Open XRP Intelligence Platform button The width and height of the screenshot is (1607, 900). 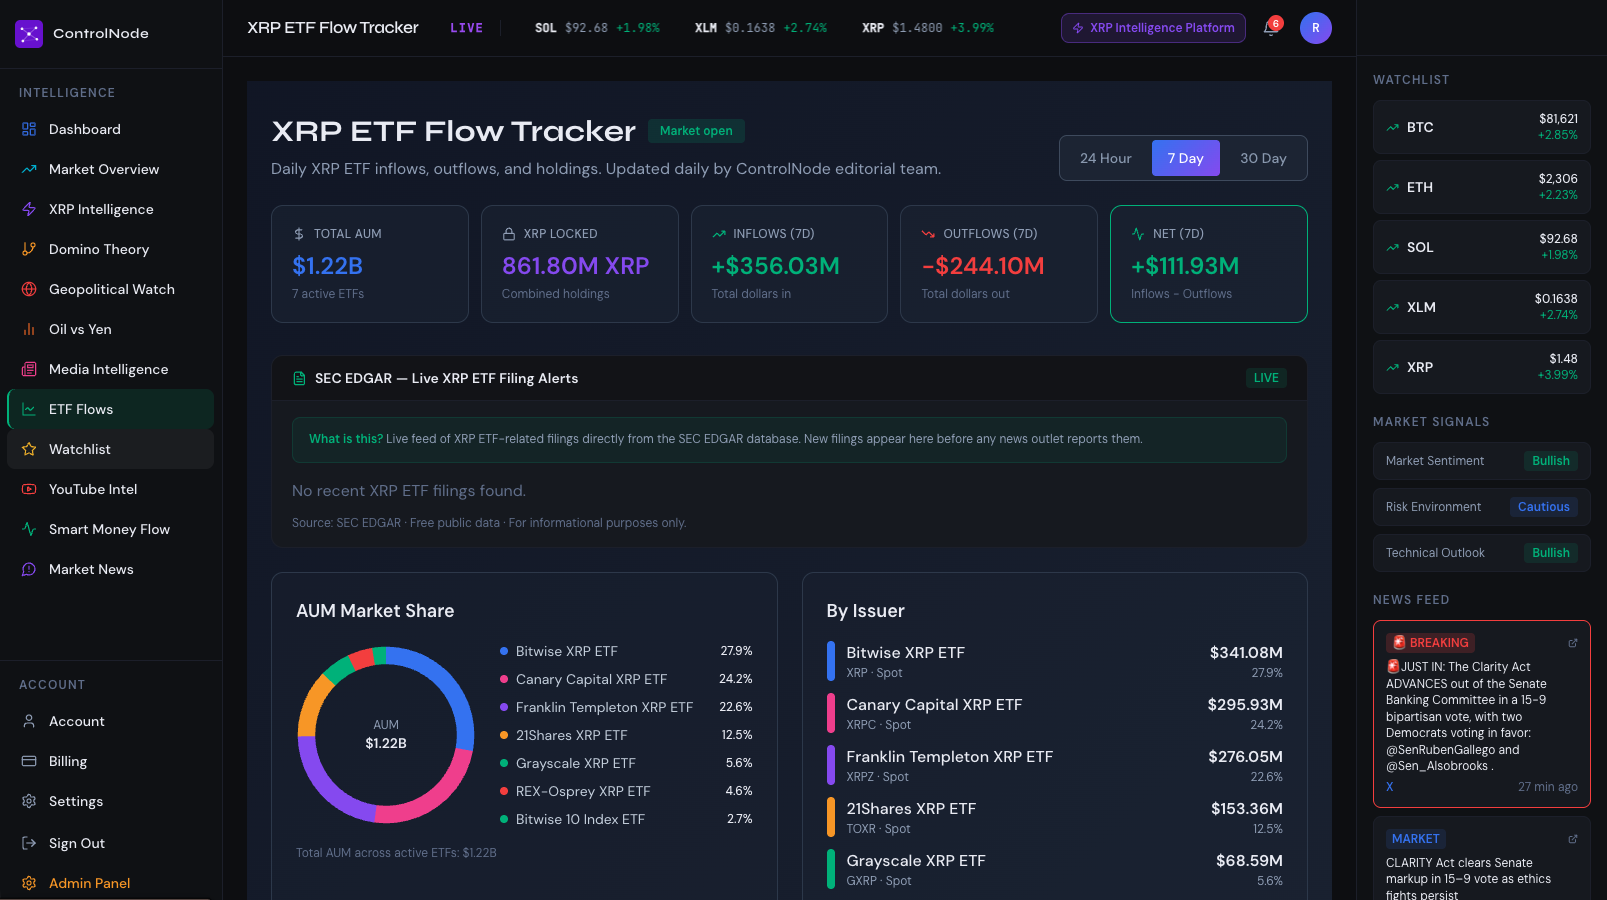click(1153, 28)
